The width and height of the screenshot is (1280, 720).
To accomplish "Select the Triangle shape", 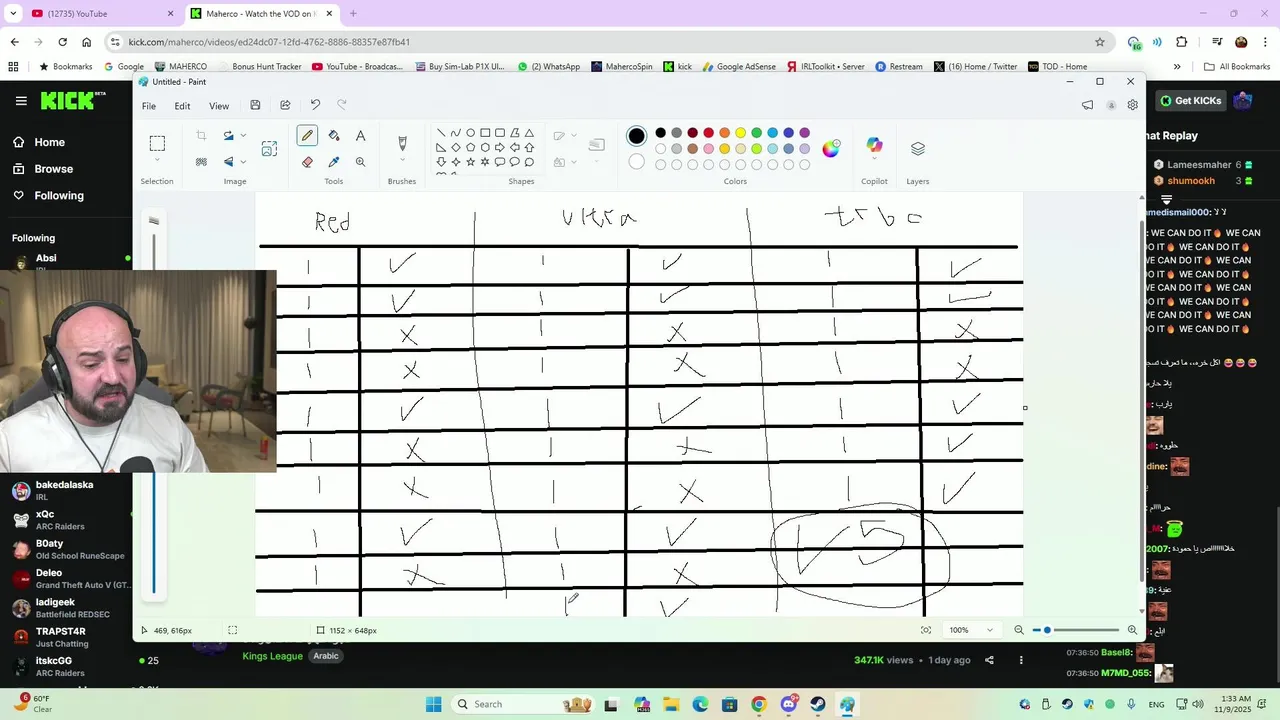I will 529,133.
